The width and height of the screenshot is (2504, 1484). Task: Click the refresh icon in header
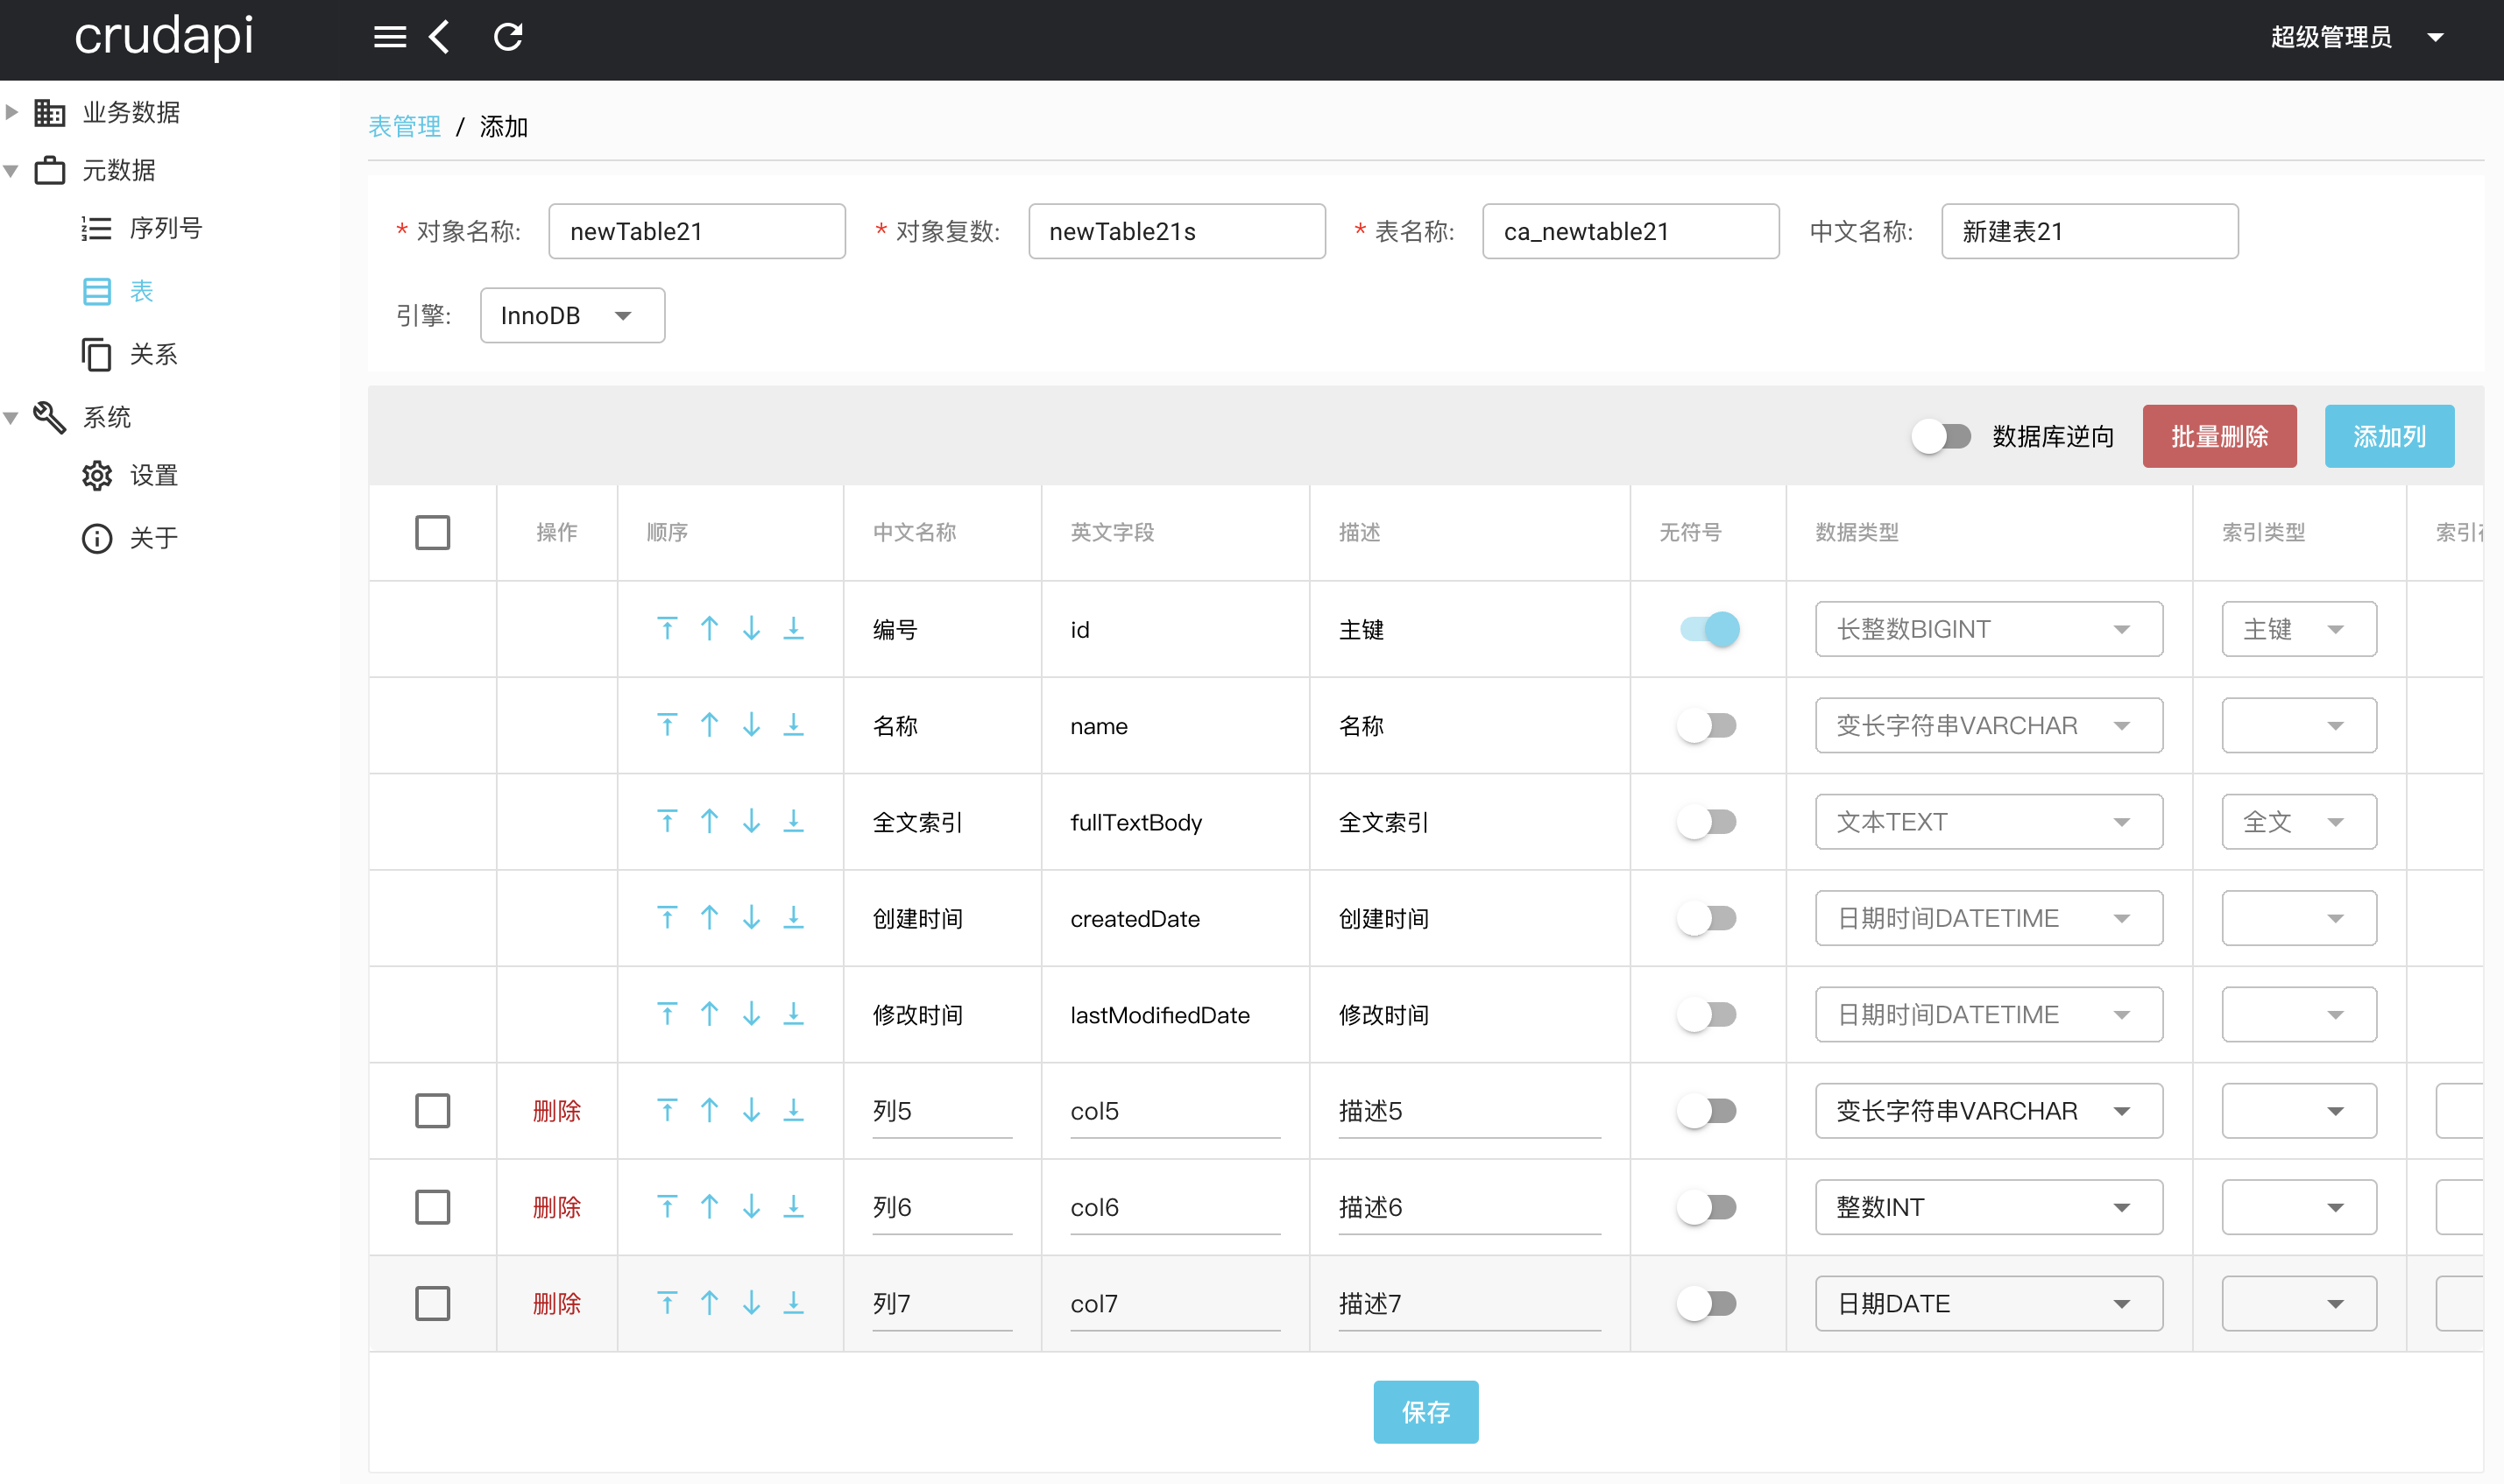point(508,37)
